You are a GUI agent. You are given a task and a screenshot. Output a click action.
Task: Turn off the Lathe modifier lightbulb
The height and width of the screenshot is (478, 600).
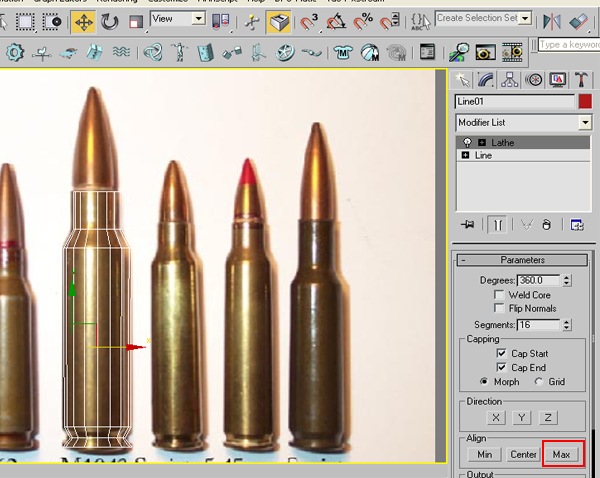click(467, 142)
